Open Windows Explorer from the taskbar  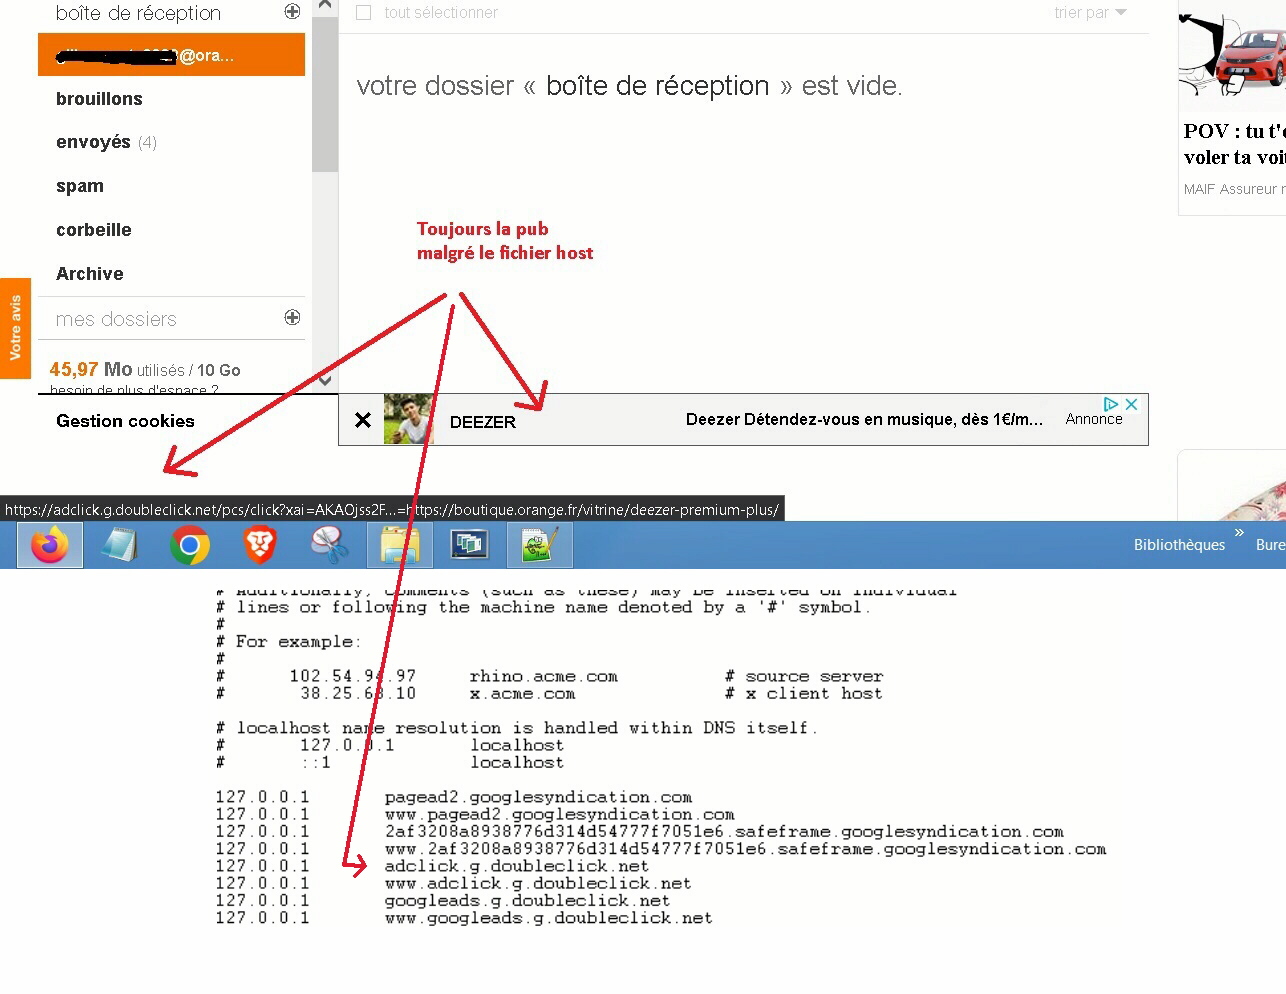click(x=400, y=545)
